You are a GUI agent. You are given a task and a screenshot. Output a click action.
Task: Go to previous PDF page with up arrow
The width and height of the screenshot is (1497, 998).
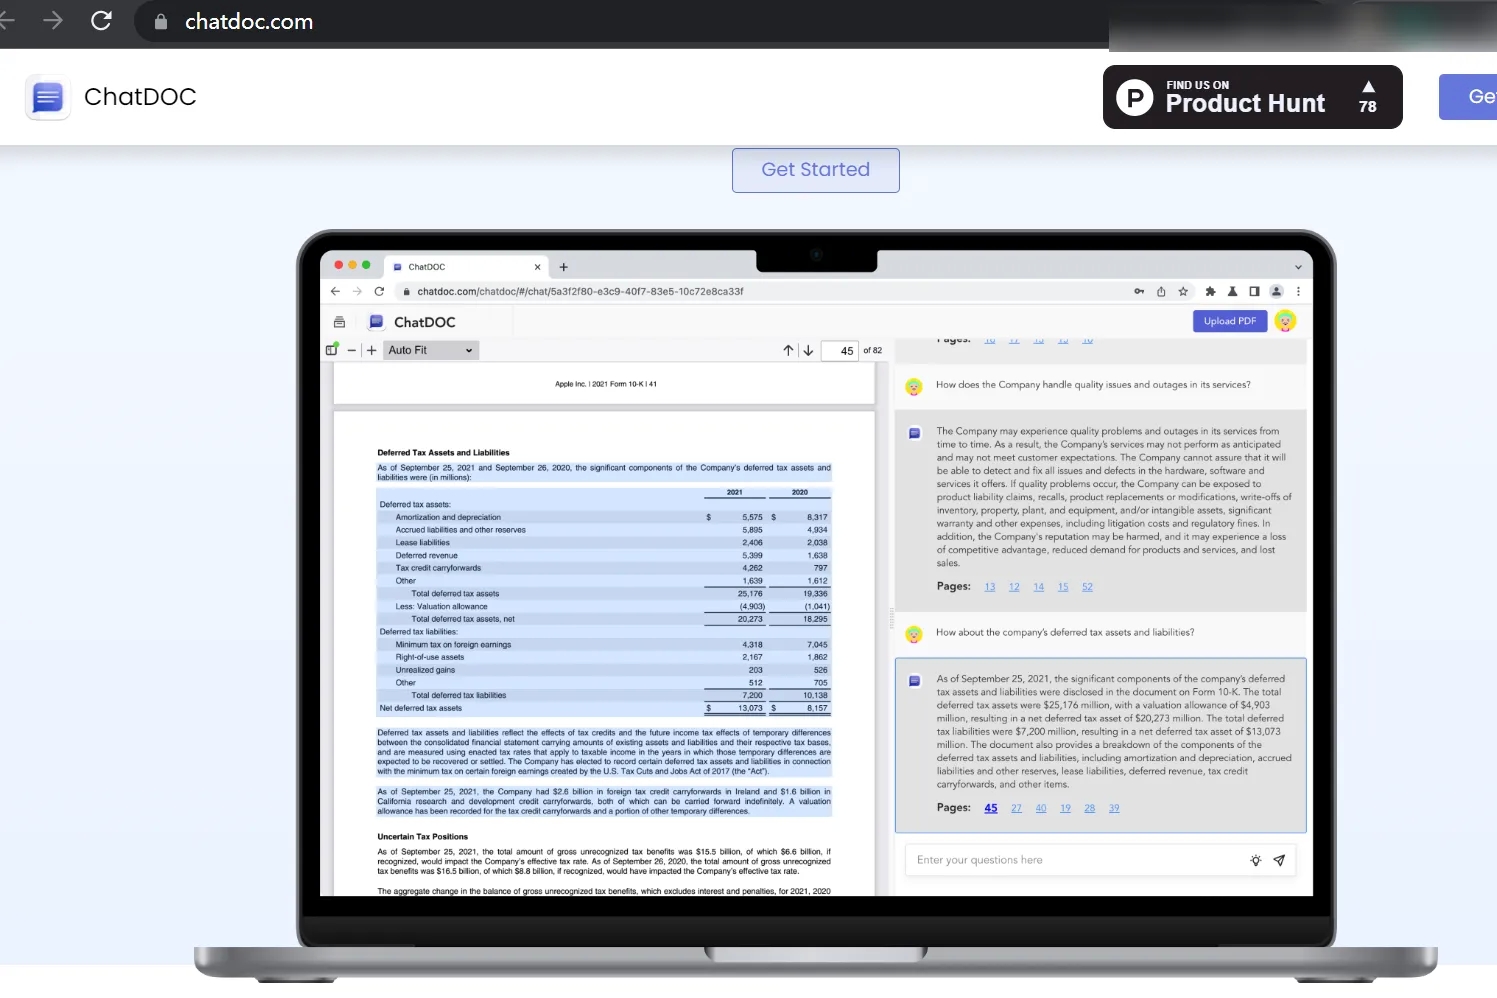tap(788, 350)
